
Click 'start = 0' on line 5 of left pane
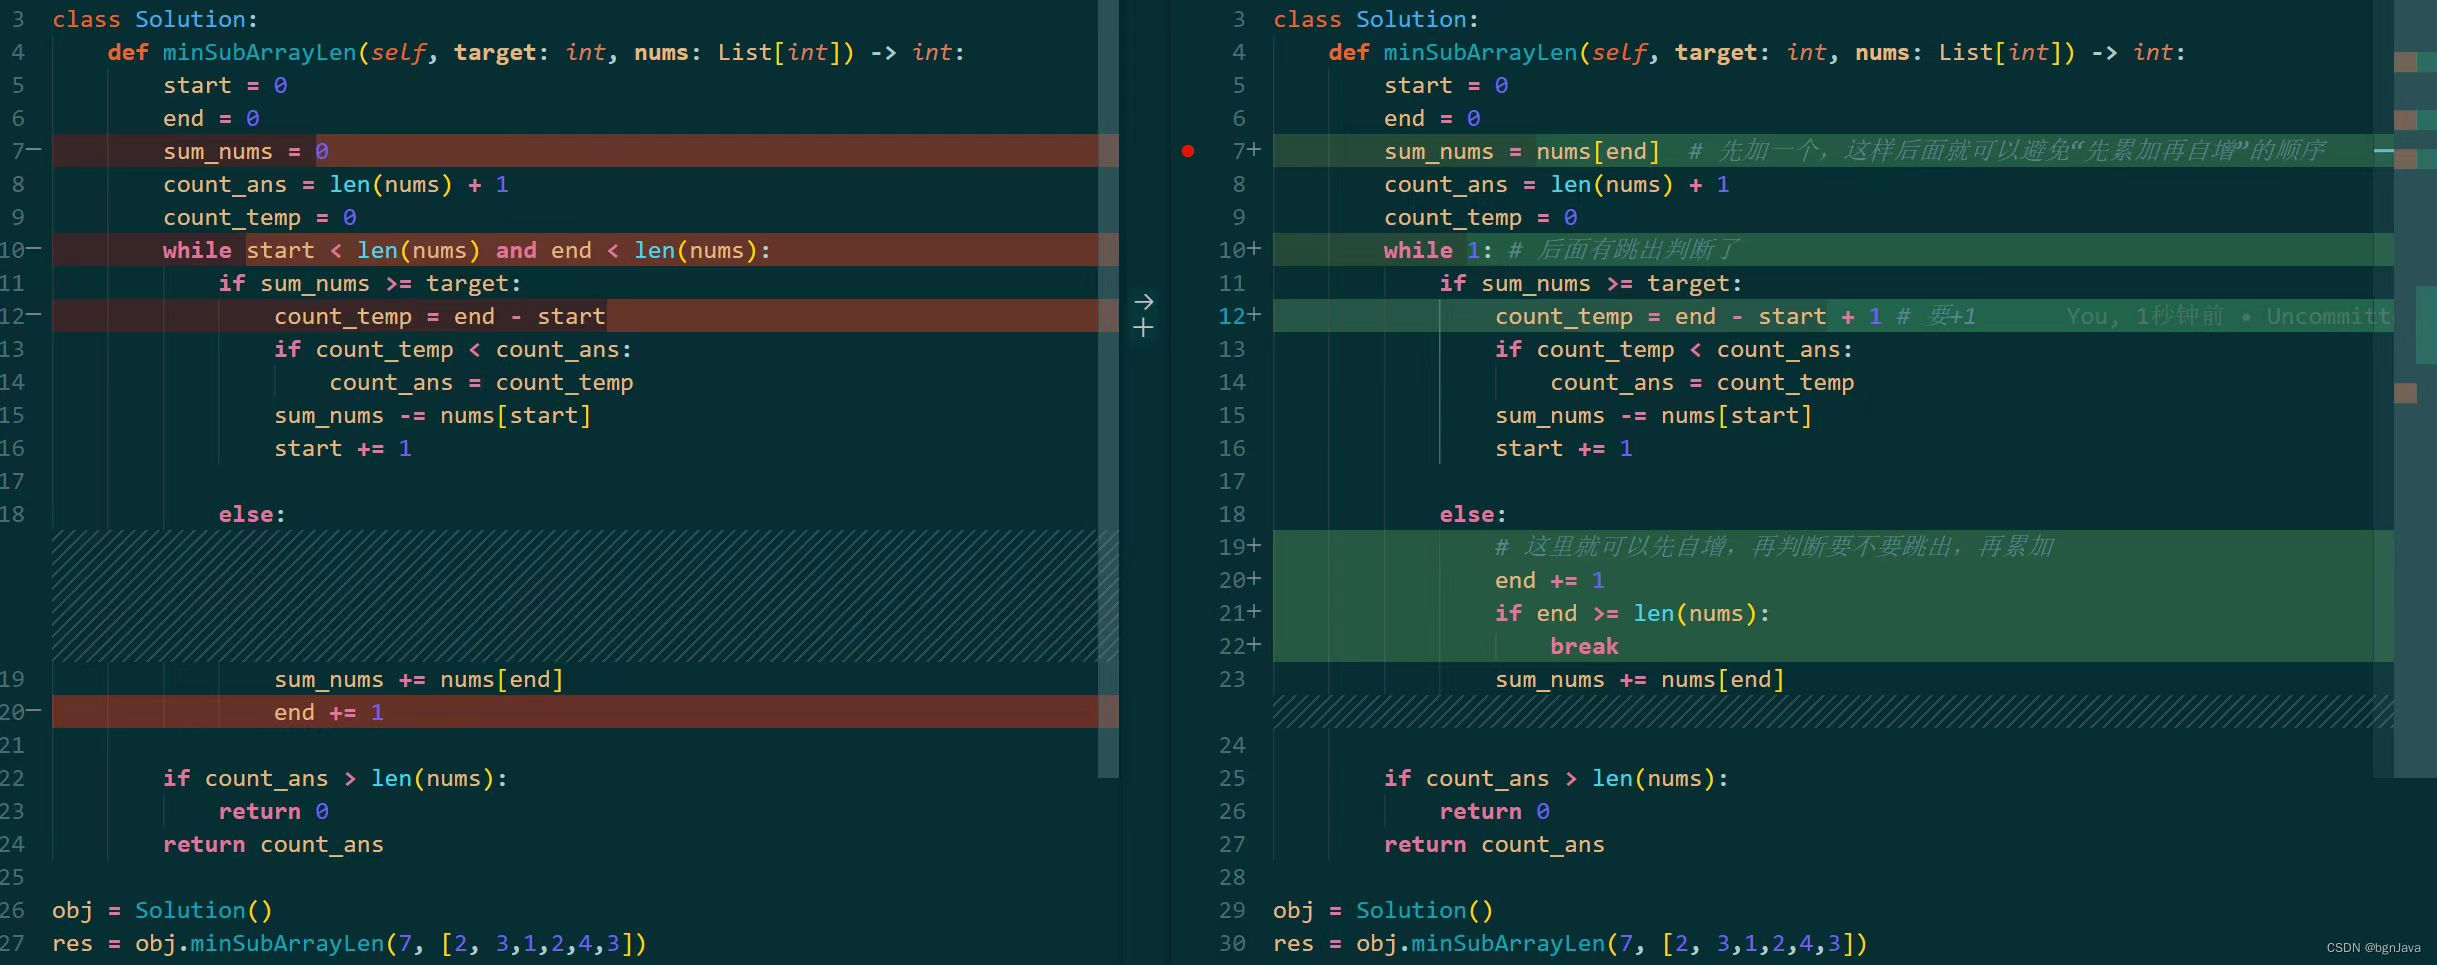tap(225, 85)
